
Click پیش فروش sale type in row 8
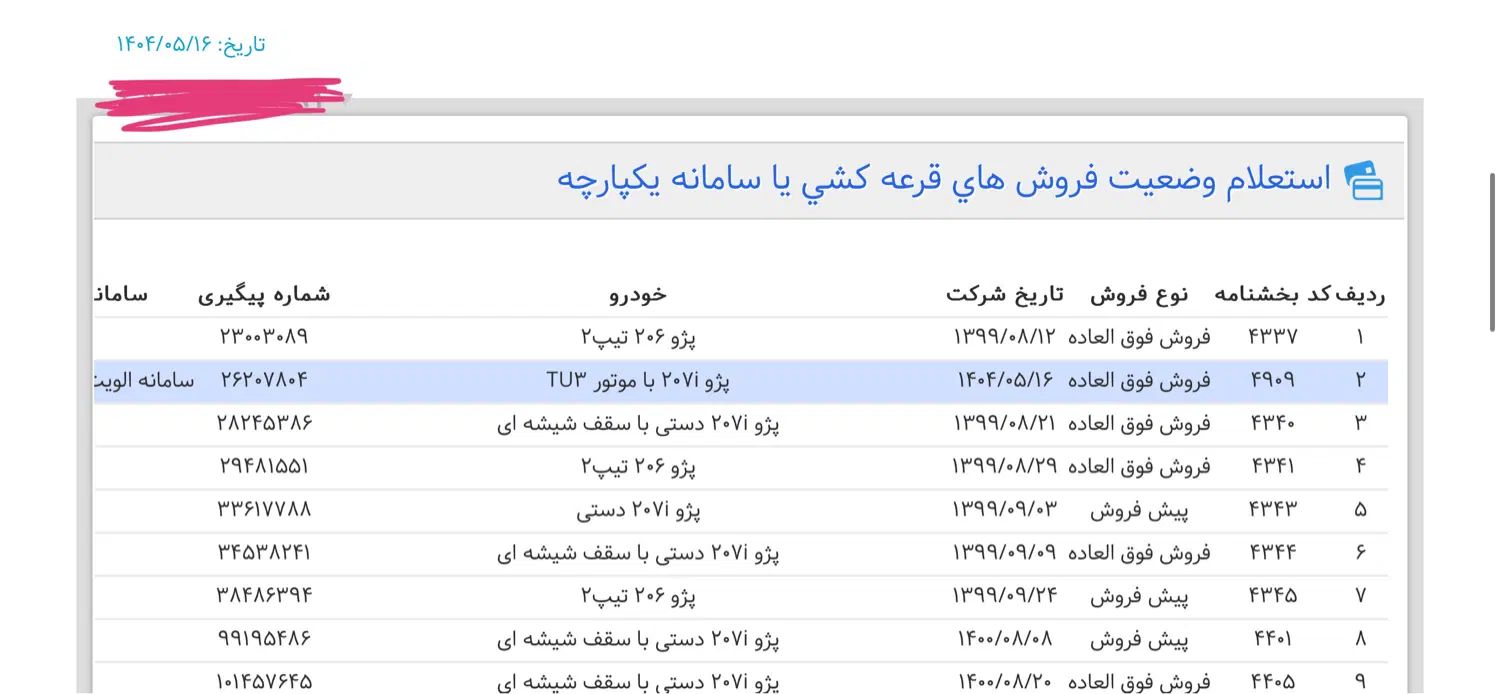1139,638
